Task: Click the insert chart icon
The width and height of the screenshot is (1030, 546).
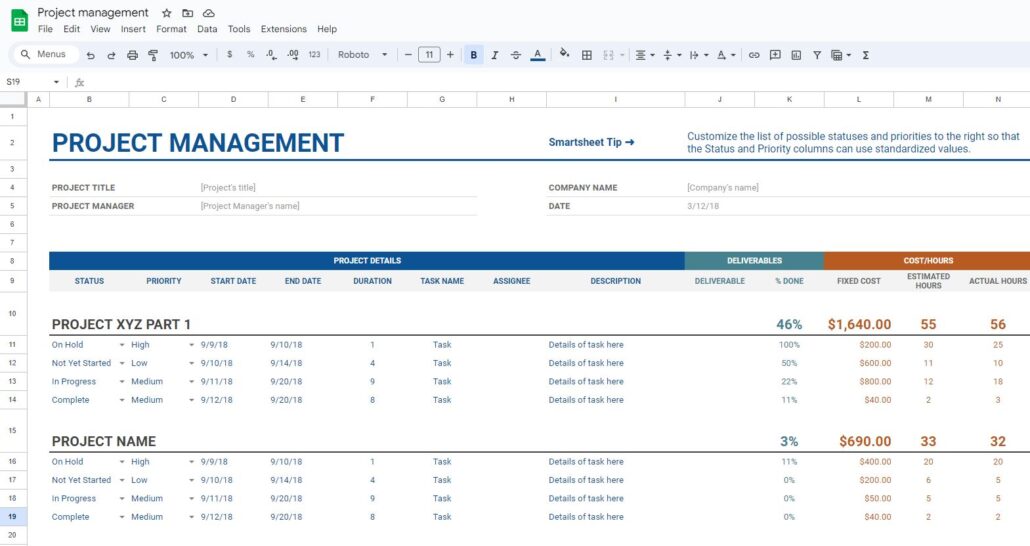Action: pos(796,55)
